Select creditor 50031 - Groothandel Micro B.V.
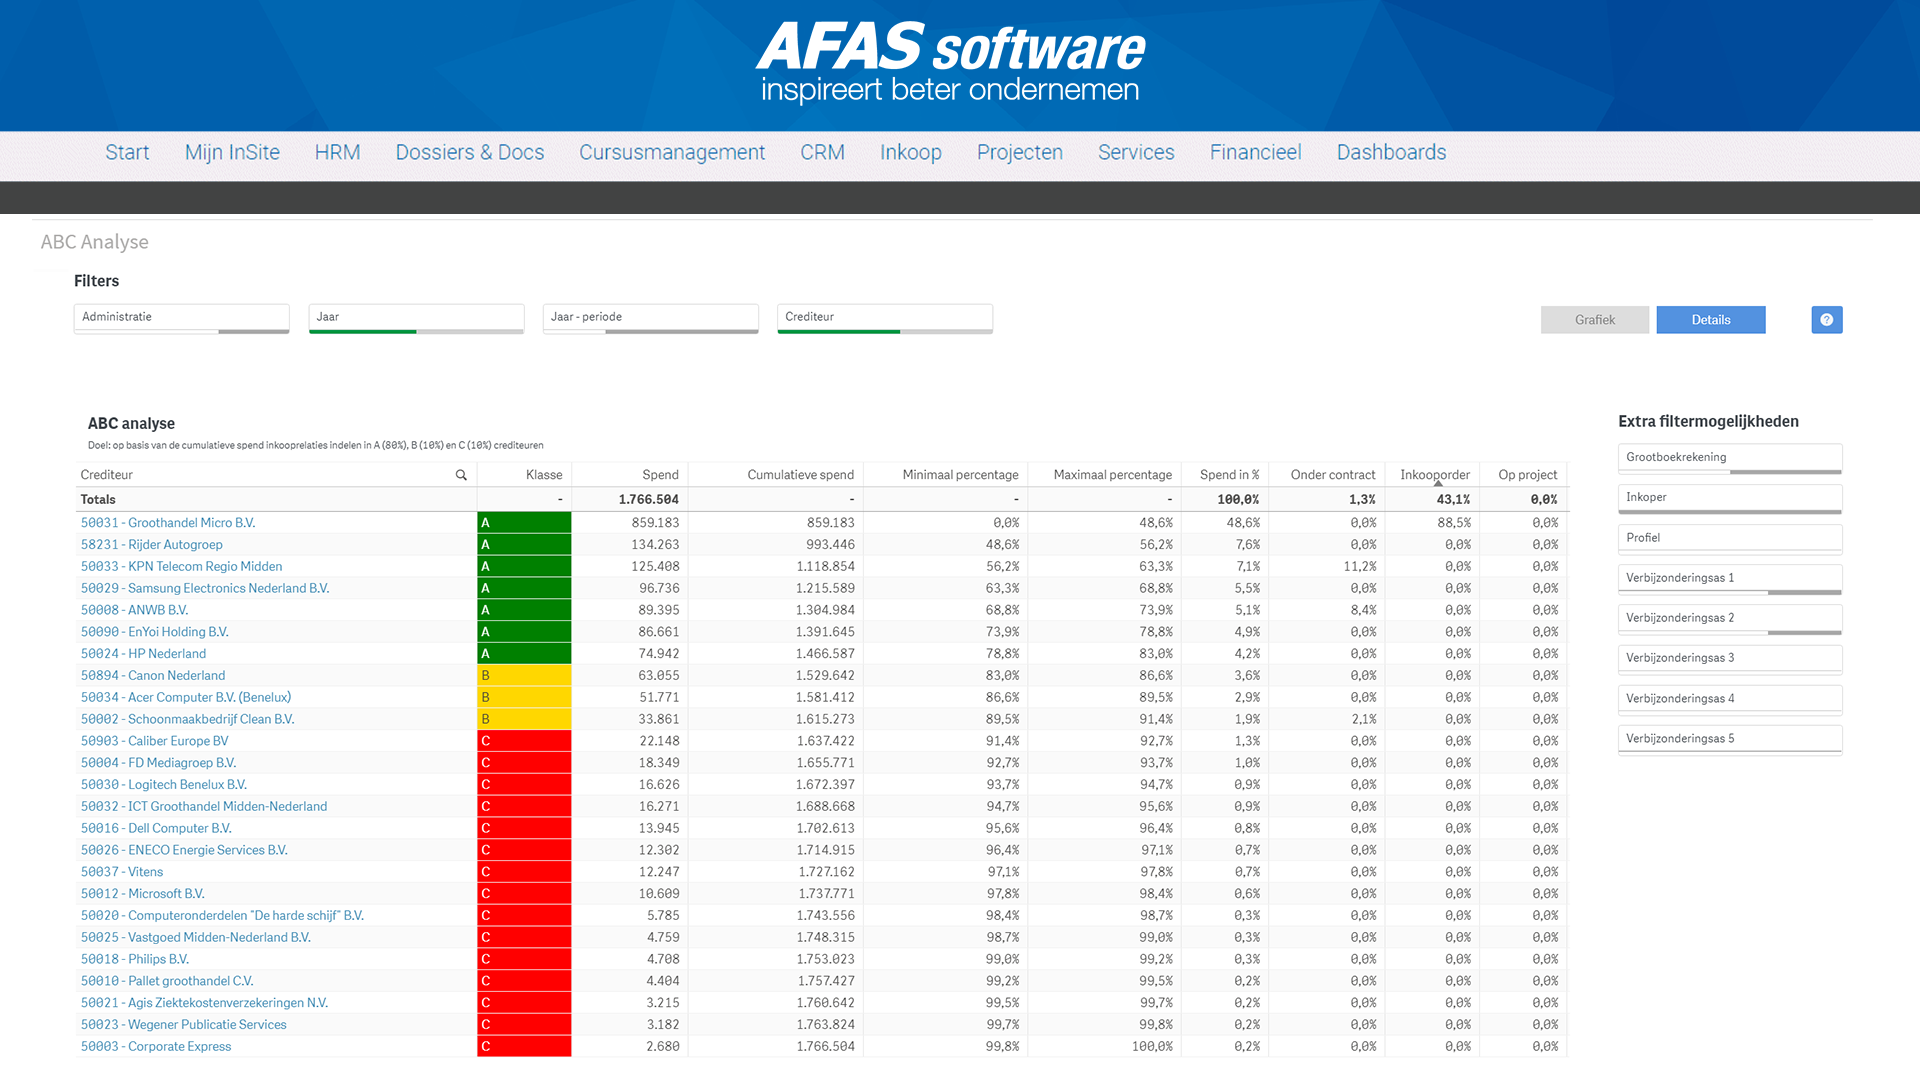1920x1080 pixels. tap(168, 523)
